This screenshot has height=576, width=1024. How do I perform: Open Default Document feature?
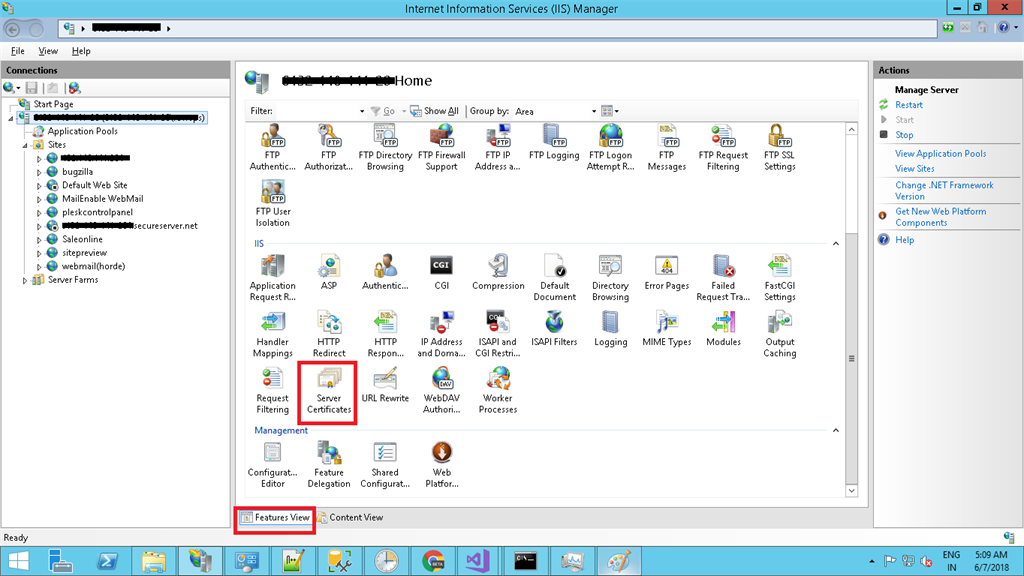coord(554,278)
